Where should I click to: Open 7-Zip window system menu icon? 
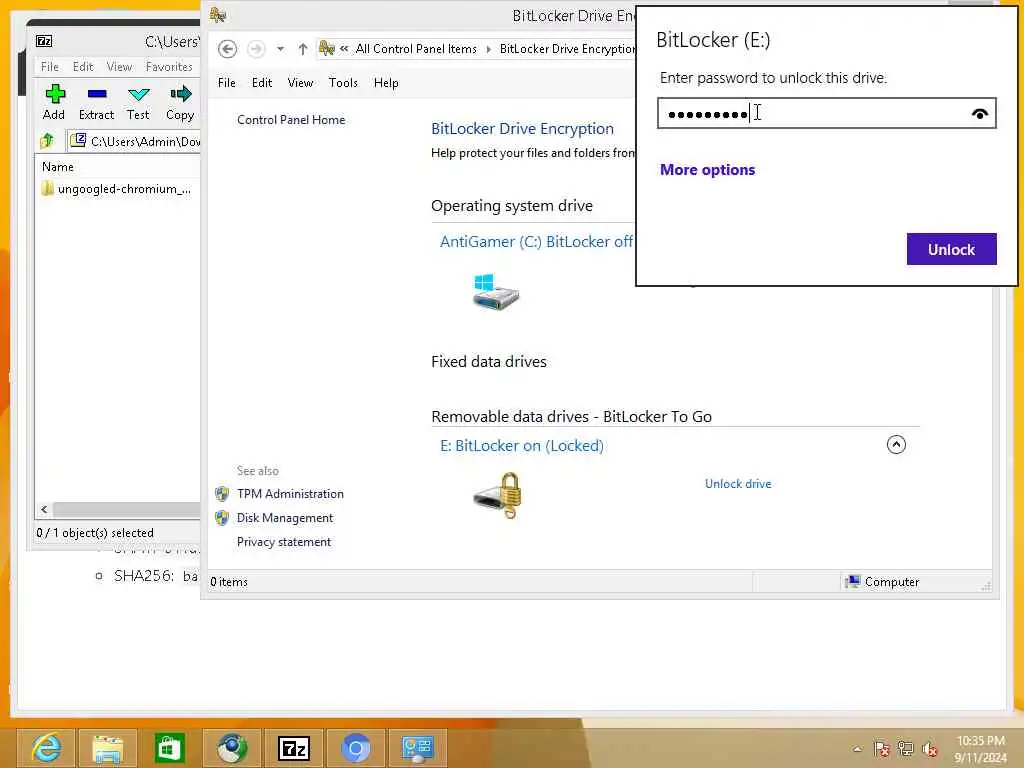[44, 41]
